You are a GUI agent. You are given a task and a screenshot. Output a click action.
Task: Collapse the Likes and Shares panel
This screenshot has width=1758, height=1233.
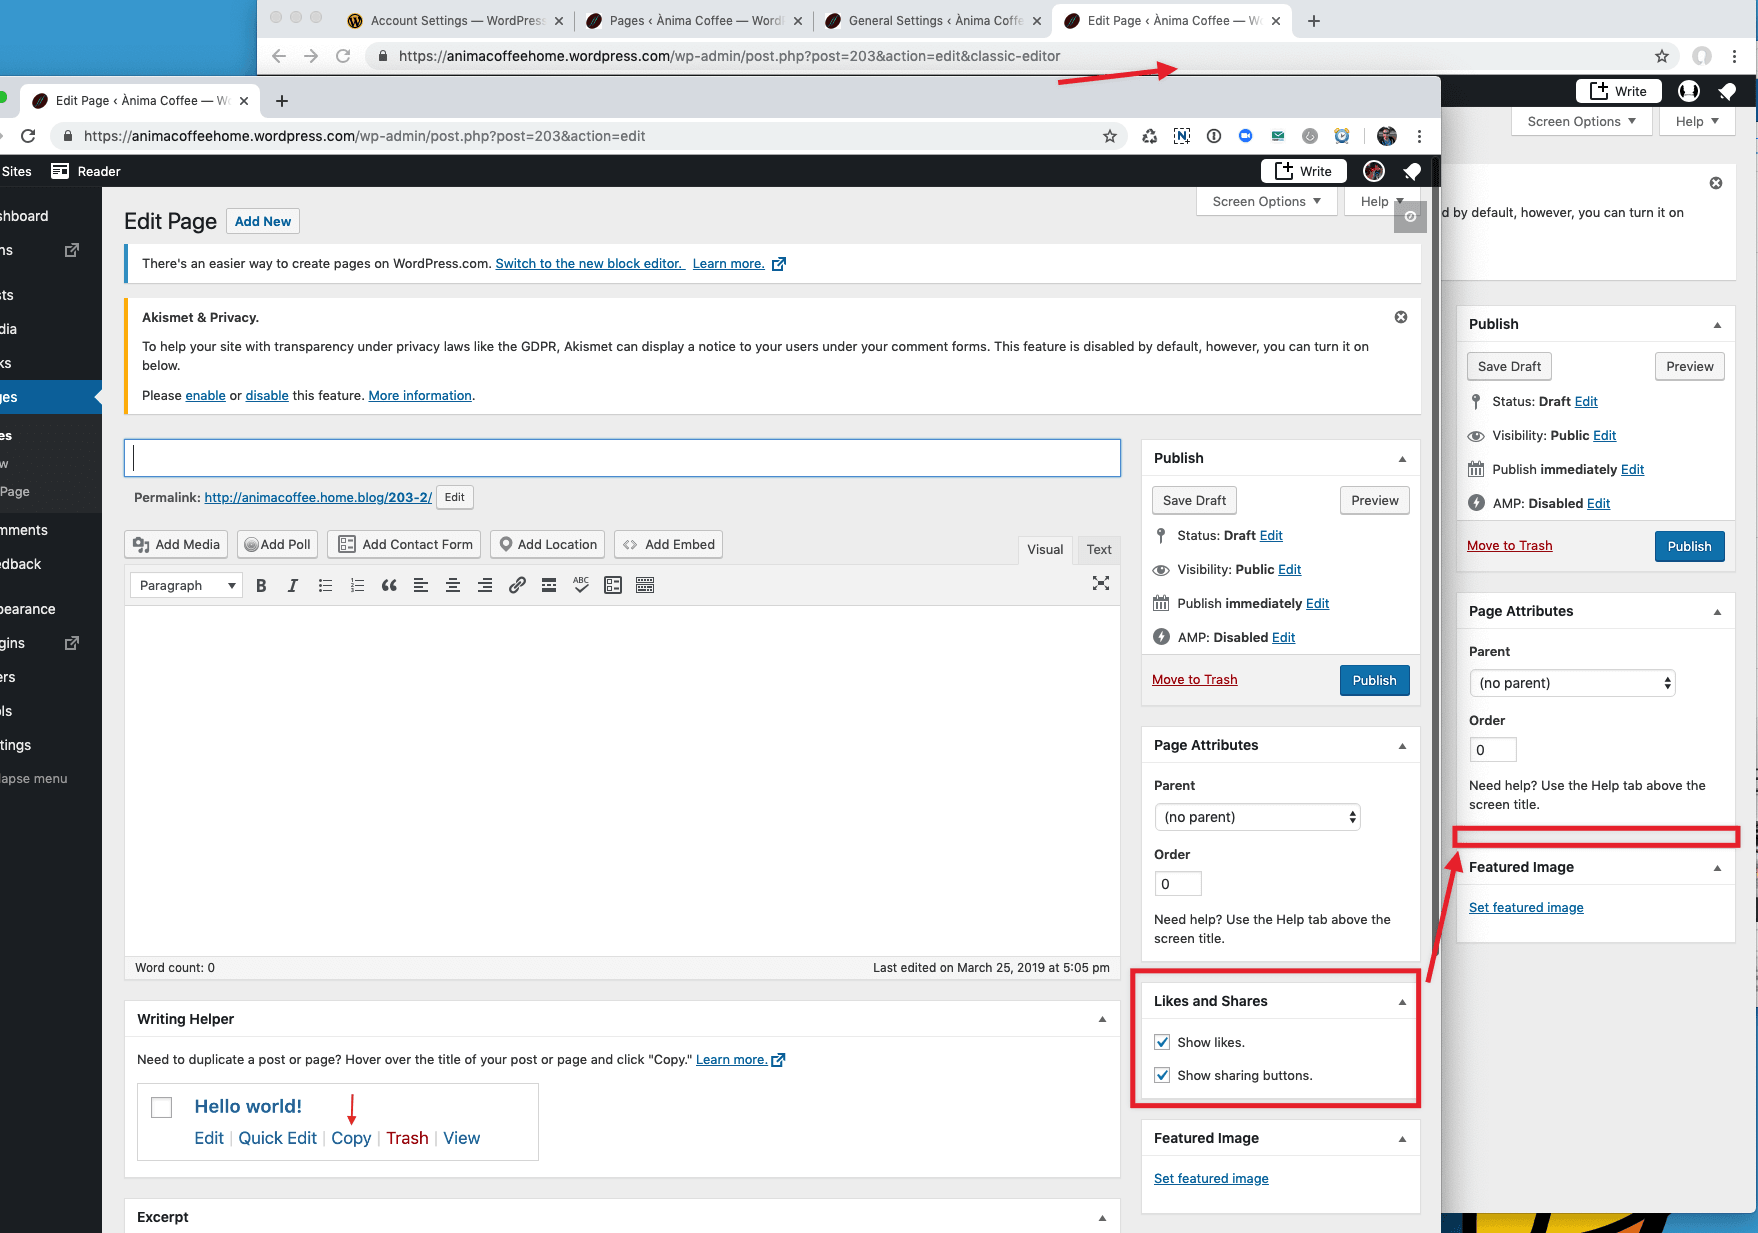click(x=1402, y=1002)
